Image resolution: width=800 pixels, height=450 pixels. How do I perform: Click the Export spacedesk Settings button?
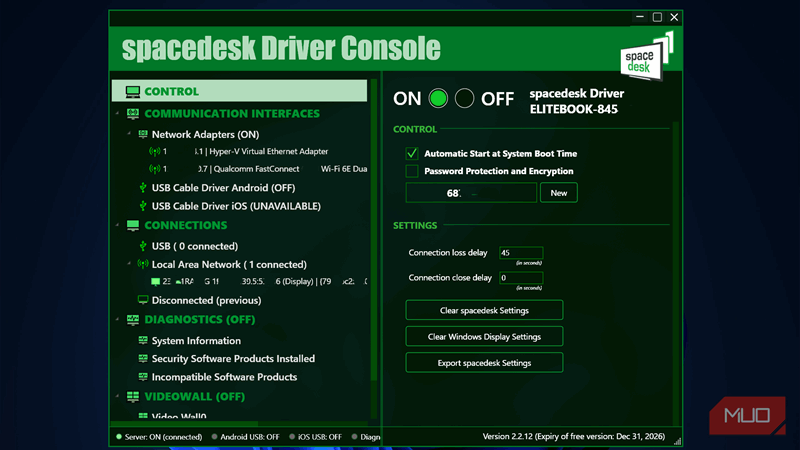[484, 363]
